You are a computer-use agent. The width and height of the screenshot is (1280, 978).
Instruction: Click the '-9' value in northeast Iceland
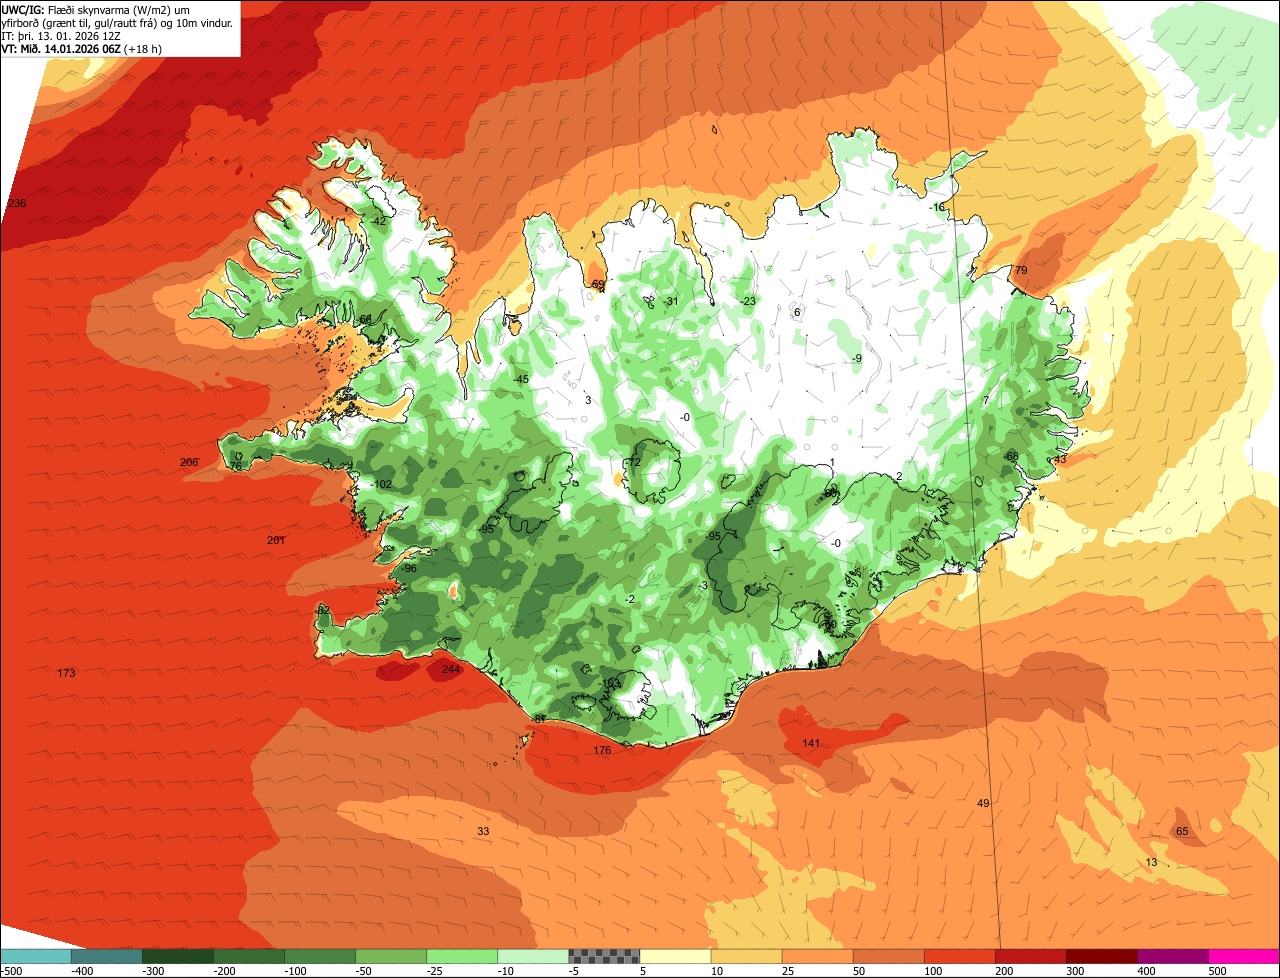(x=856, y=358)
